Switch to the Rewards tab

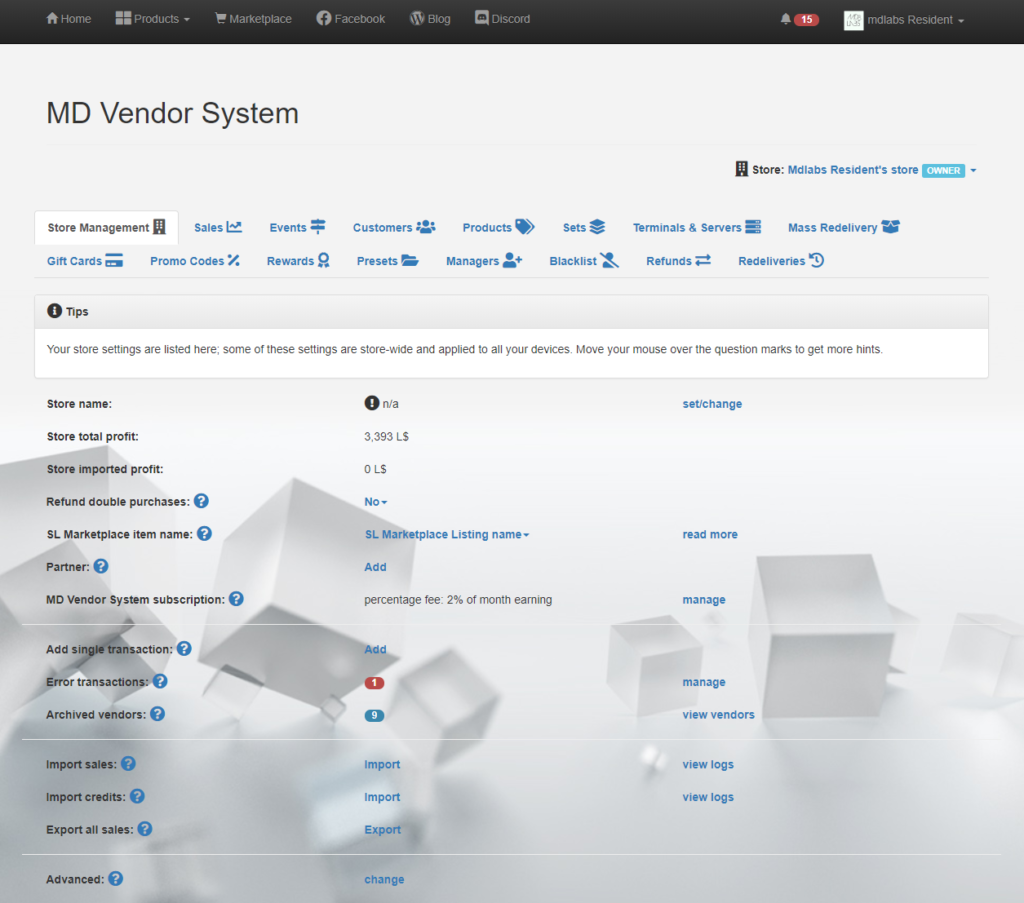[298, 261]
